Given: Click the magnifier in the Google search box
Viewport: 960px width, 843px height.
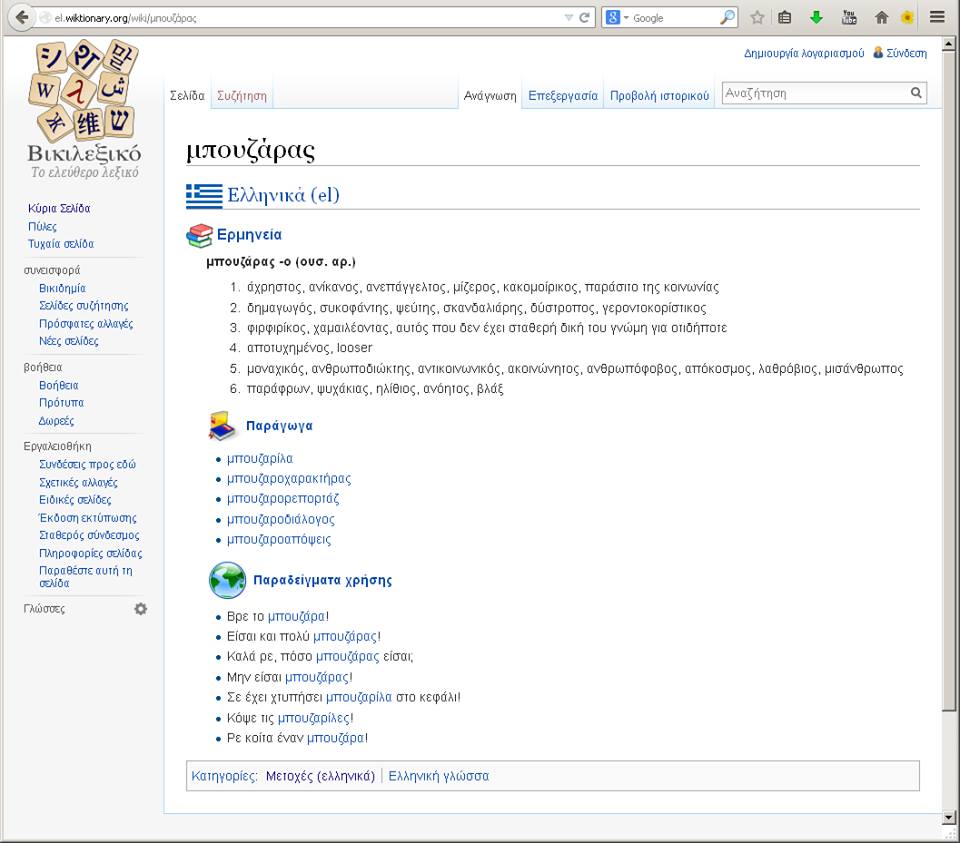Looking at the screenshot, I should tap(727, 18).
